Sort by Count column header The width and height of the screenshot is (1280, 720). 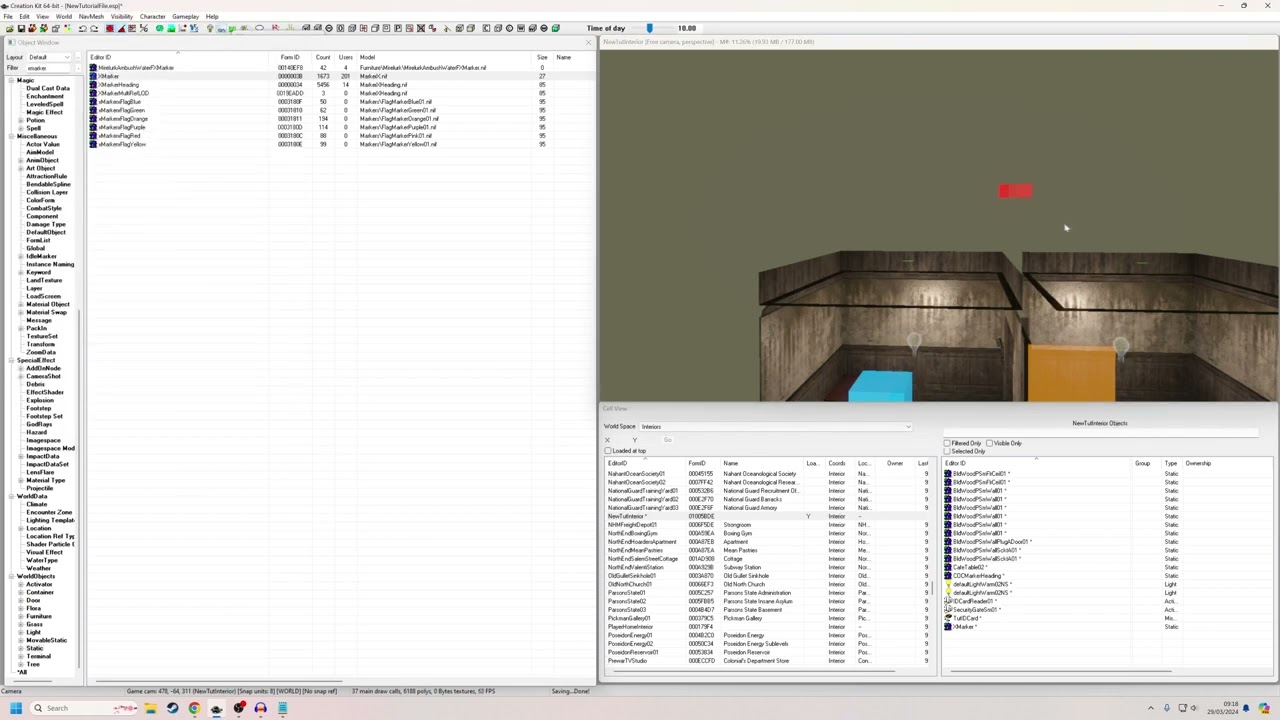[322, 57]
